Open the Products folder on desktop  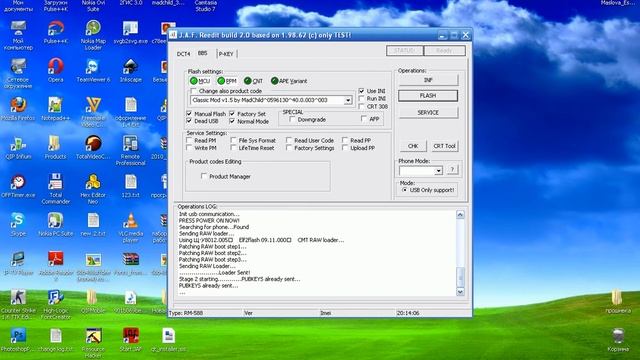(x=56, y=143)
